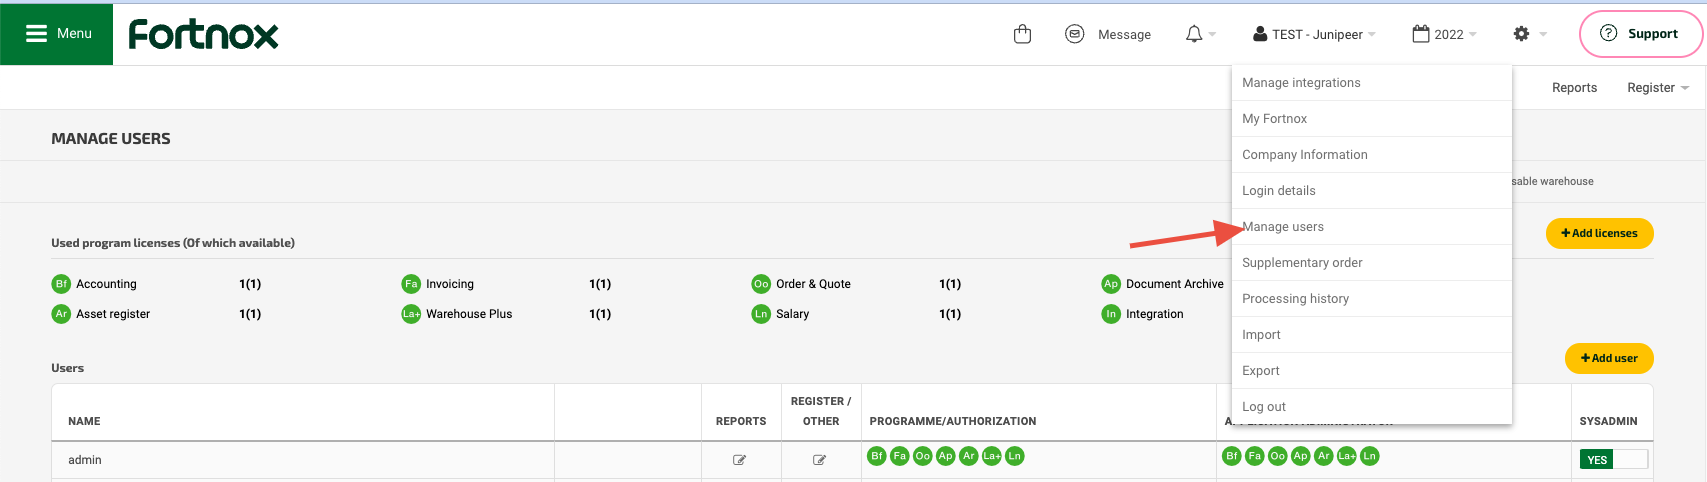Viewport: 1707px width, 482px height.
Task: Select Log out in the menu
Action: (1371, 407)
